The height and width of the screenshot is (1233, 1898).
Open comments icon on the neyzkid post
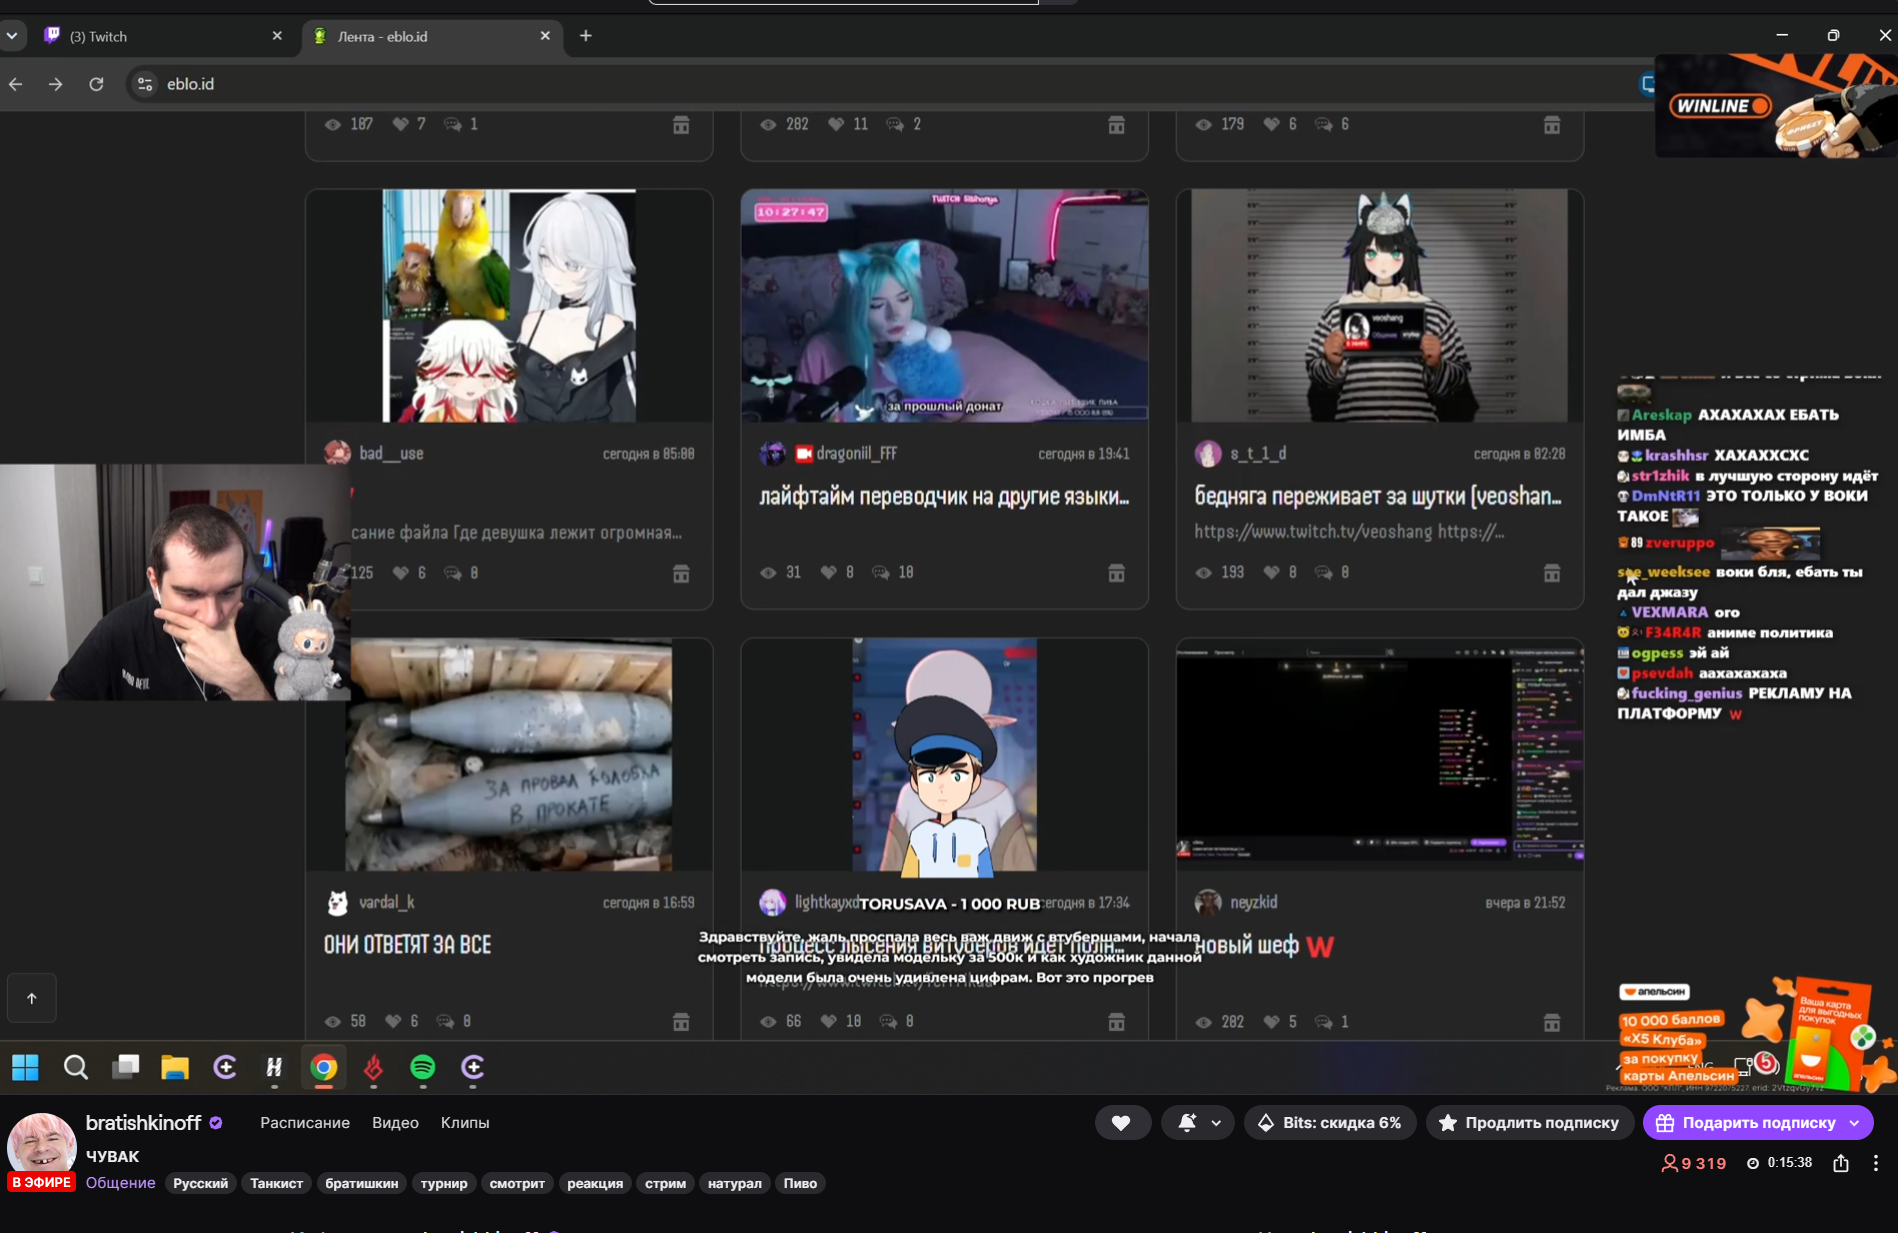click(x=1324, y=1022)
